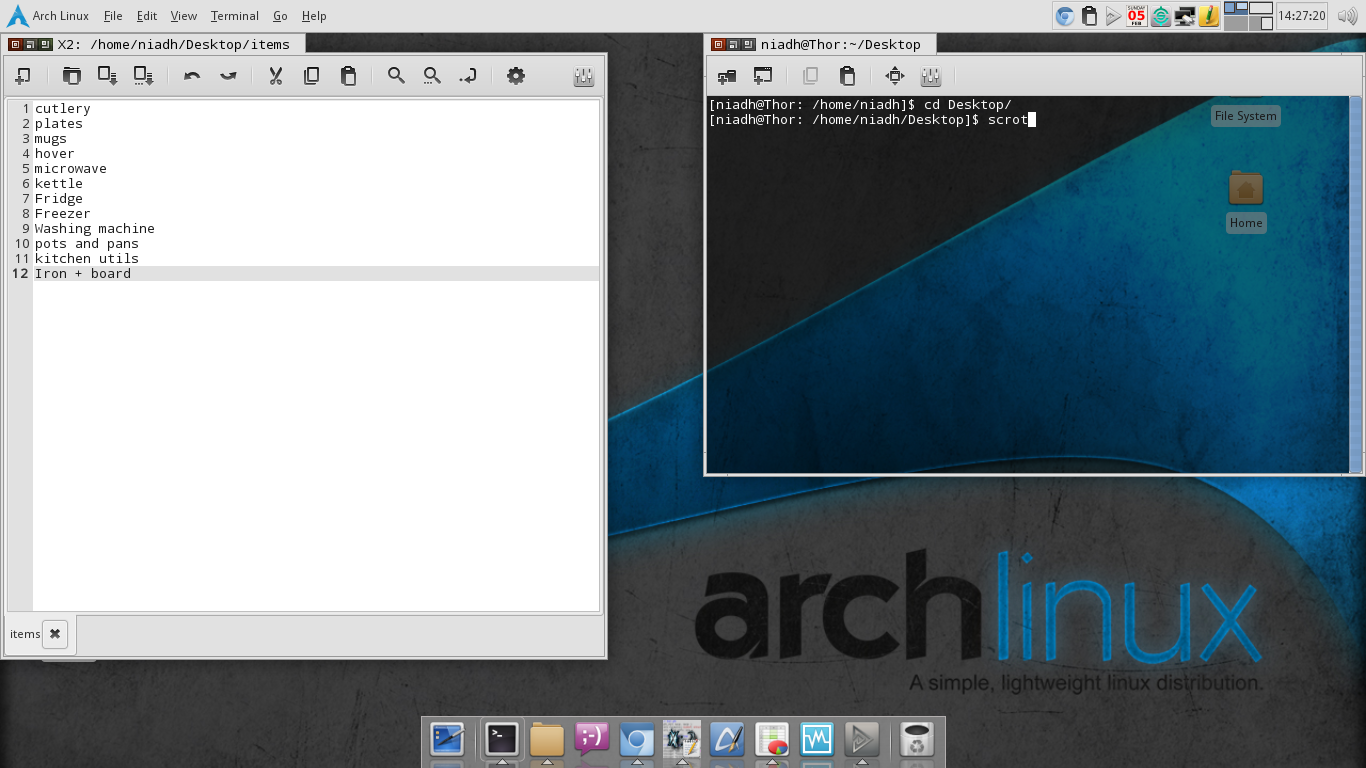
Task: Open the Arch Linux main menu
Action: 48,16
